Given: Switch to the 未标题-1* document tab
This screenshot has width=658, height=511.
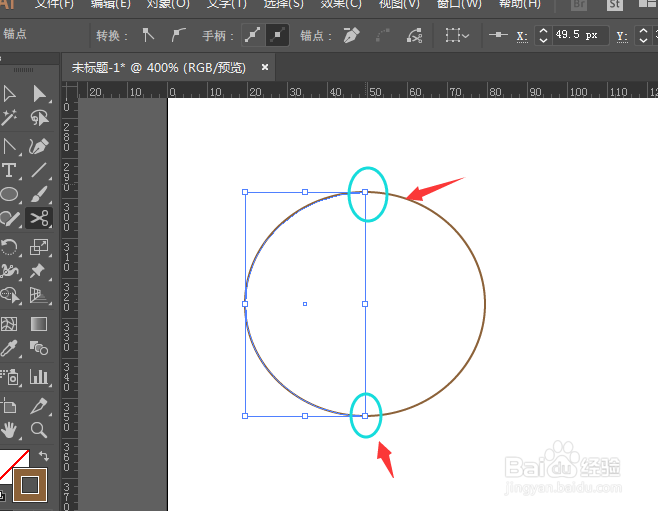Looking at the screenshot, I should 159,68.
